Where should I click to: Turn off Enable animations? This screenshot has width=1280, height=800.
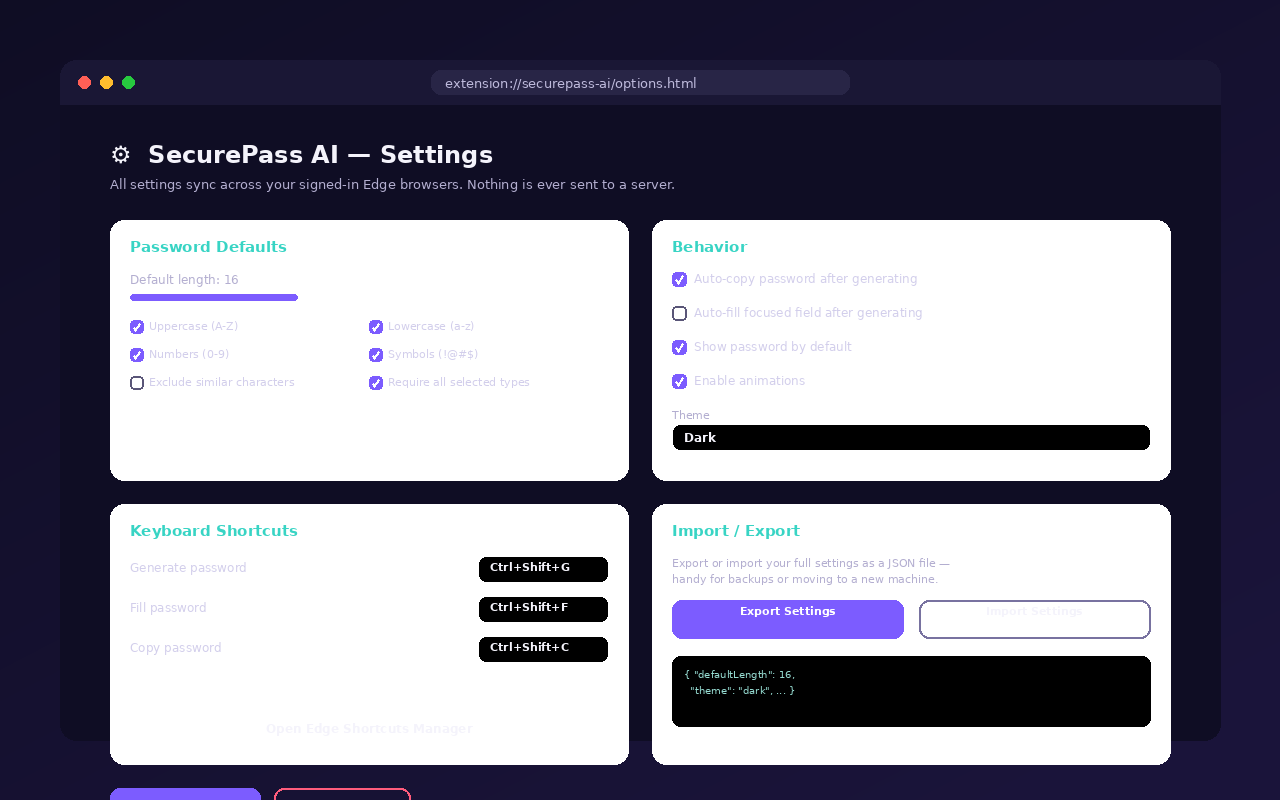click(680, 382)
